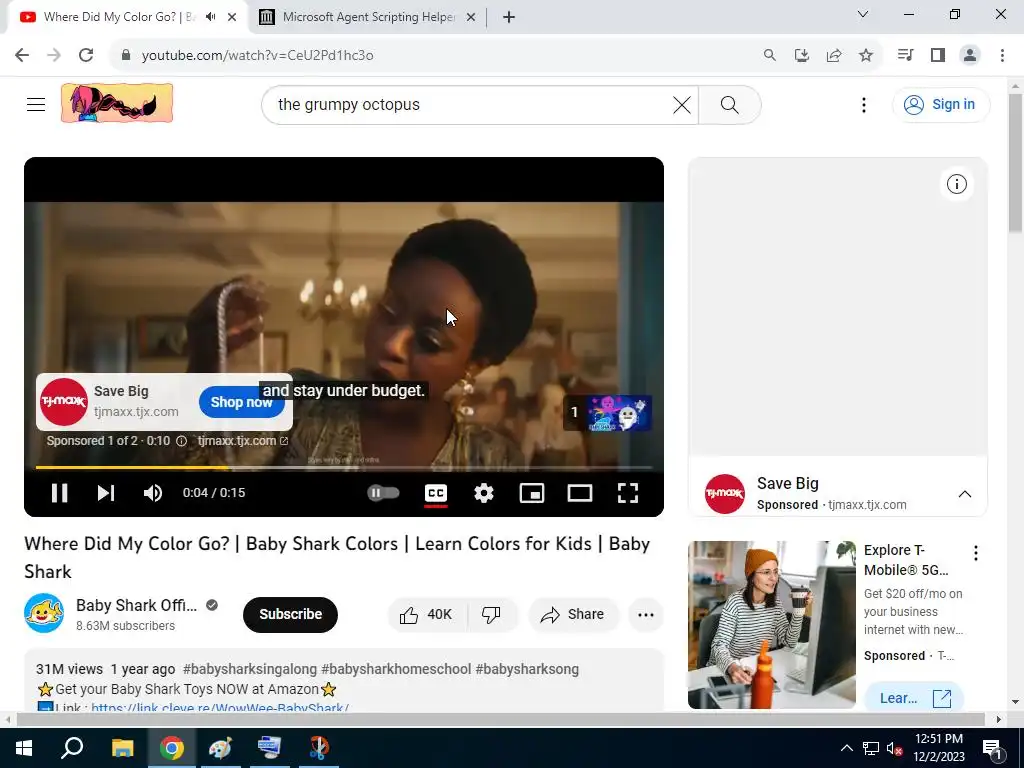
Task: Open media controls icon in Chrome toolbar
Action: pyautogui.click(x=905, y=56)
